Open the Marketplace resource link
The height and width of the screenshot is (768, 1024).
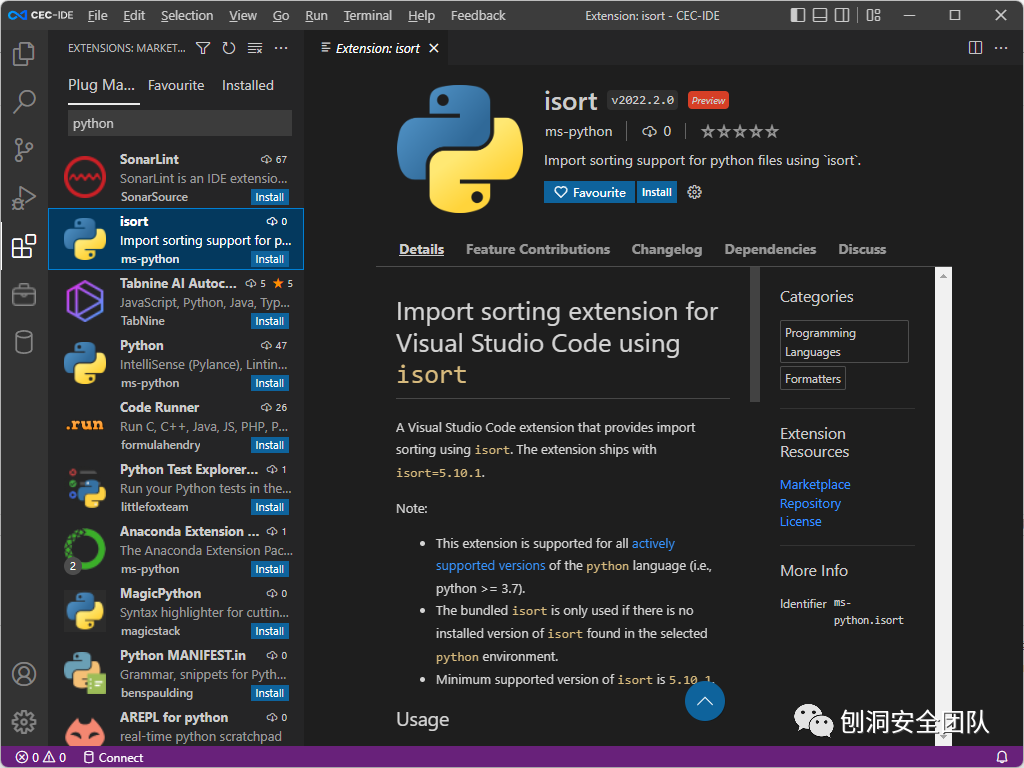click(815, 485)
